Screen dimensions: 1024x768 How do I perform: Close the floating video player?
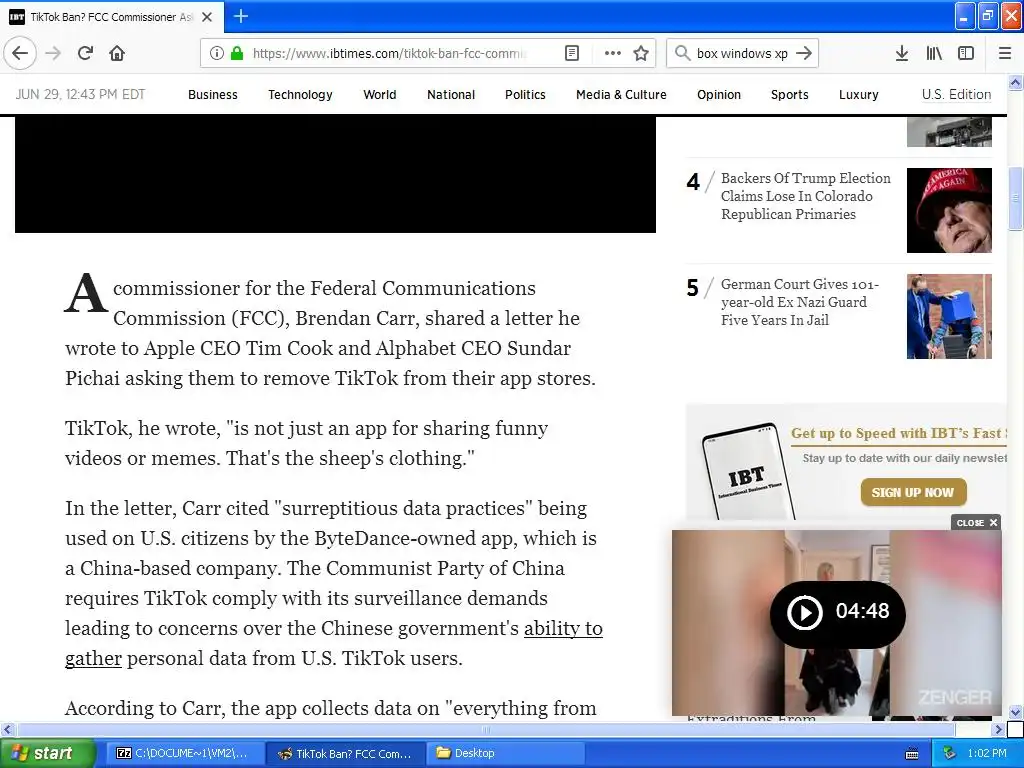pyautogui.click(x=976, y=522)
